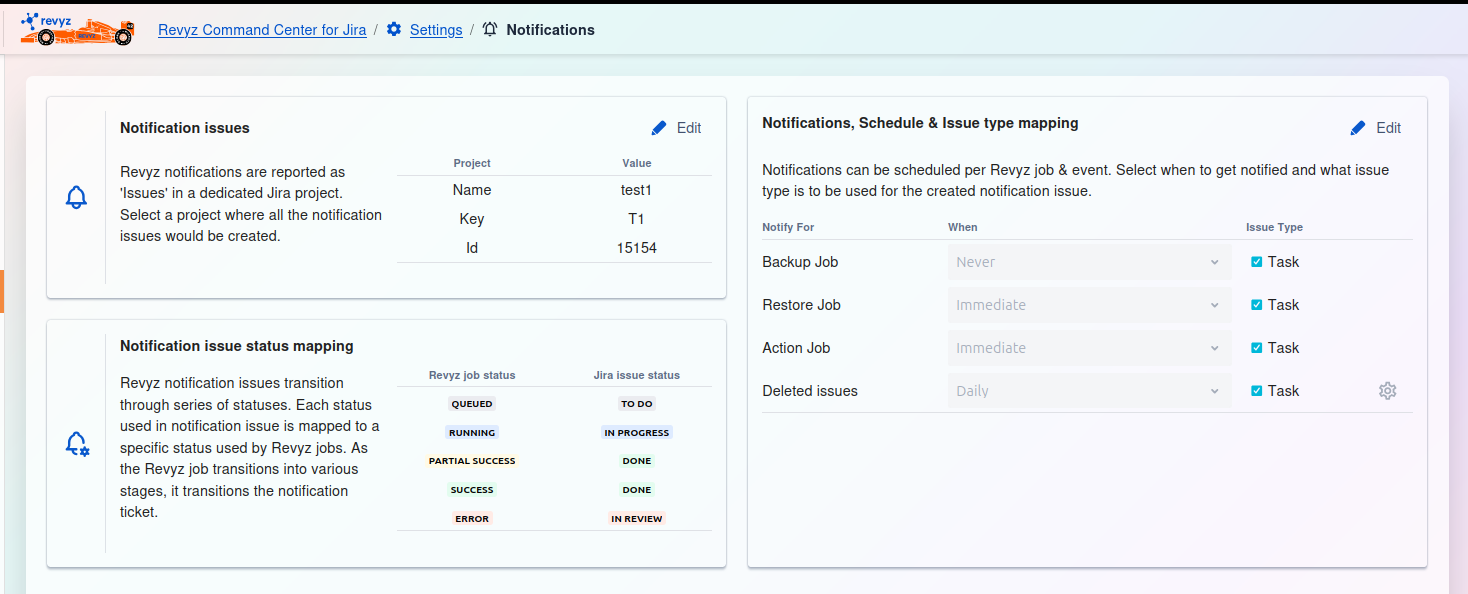Open the Action Job 'Immediate' dropdown
The image size is (1468, 594).
[1088, 348]
